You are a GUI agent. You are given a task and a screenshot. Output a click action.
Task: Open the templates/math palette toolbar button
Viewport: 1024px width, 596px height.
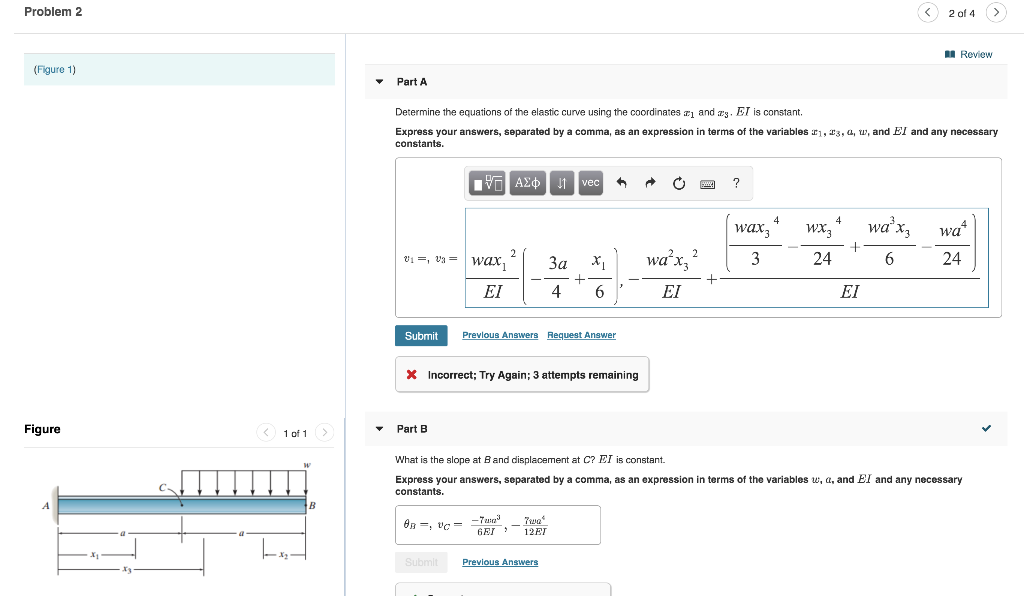pos(488,183)
